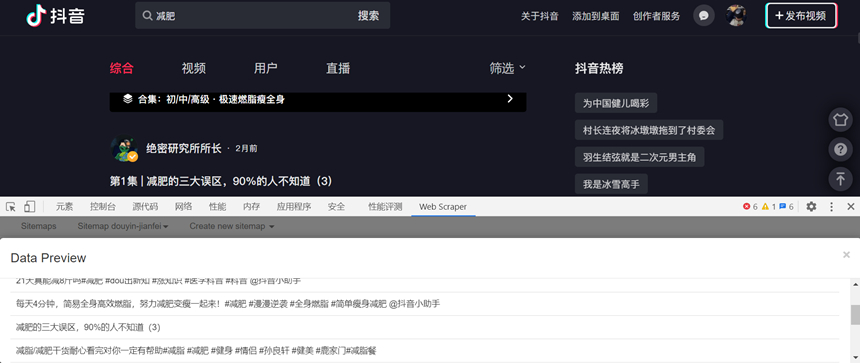
Task: Open the 元素 DevTools tab
Action: click(x=64, y=207)
